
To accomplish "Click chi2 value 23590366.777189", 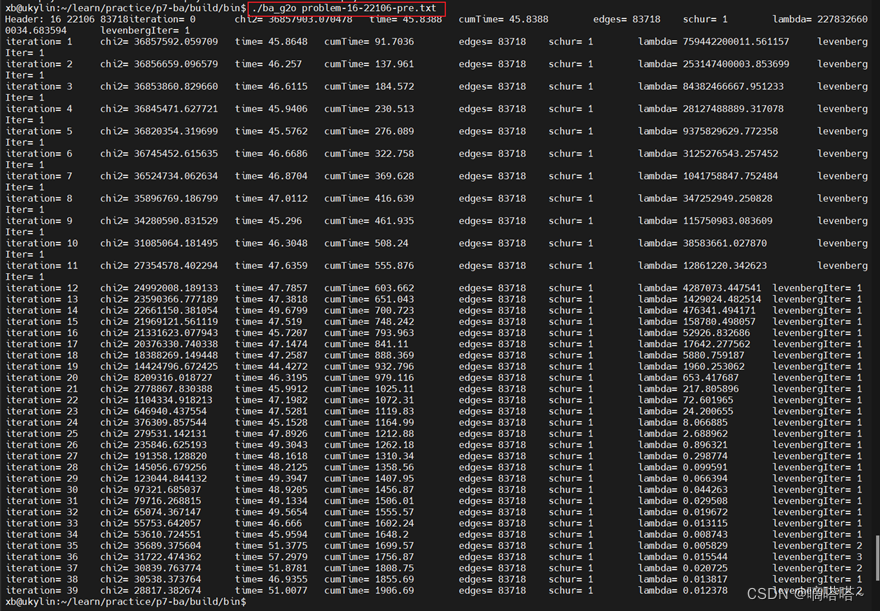I will click(176, 300).
